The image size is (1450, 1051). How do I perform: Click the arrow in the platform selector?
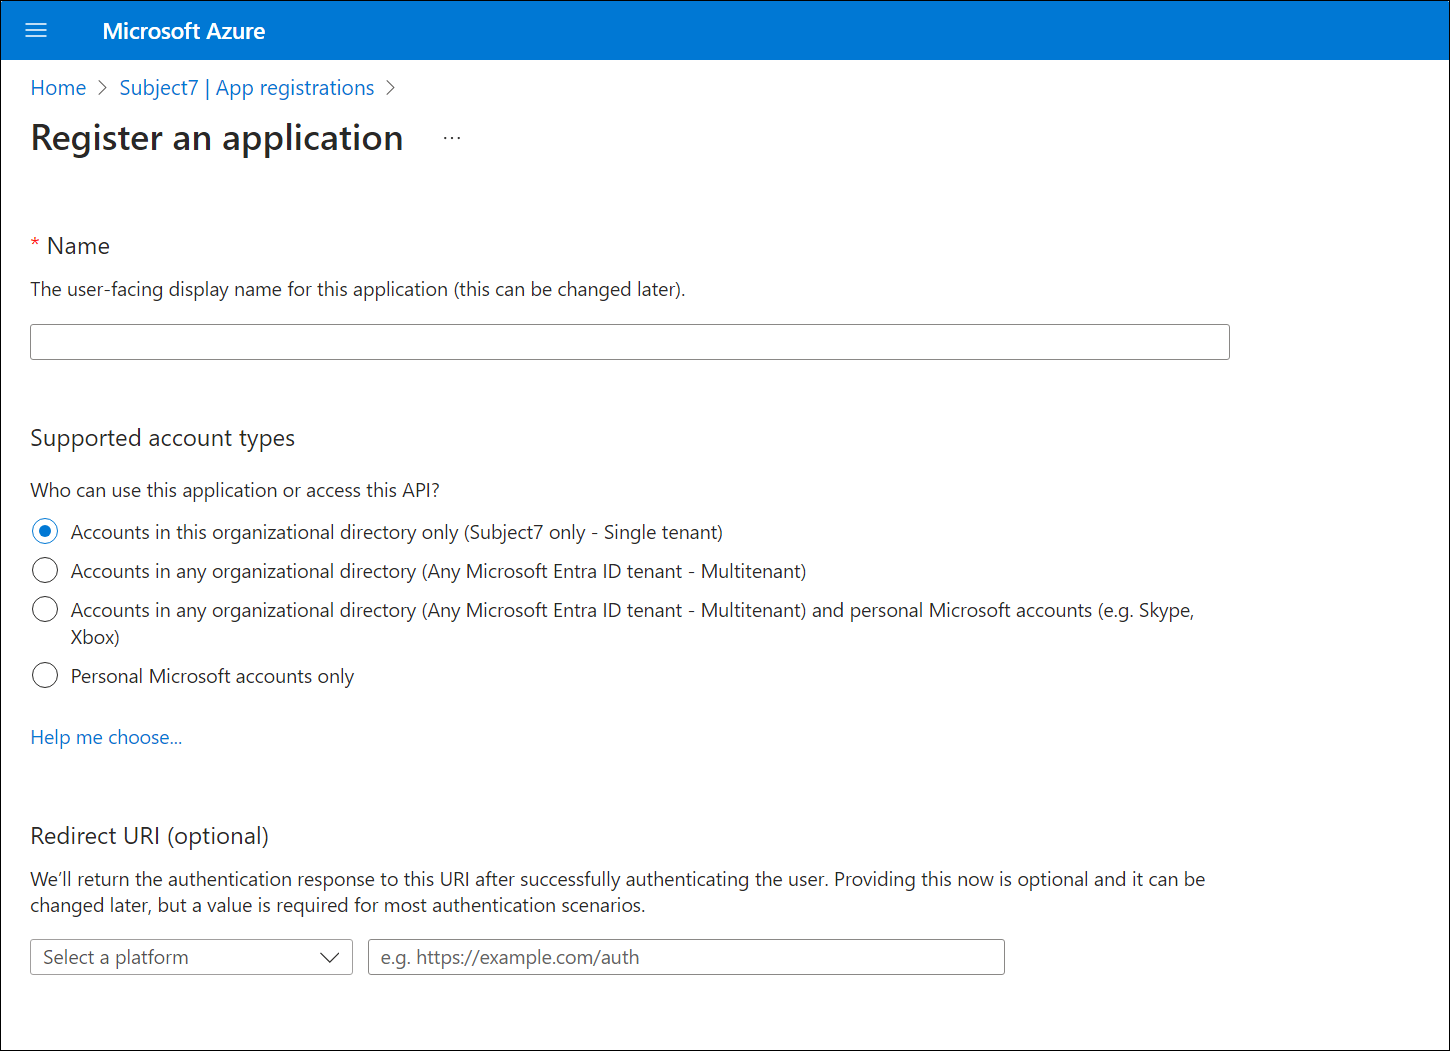point(329,957)
